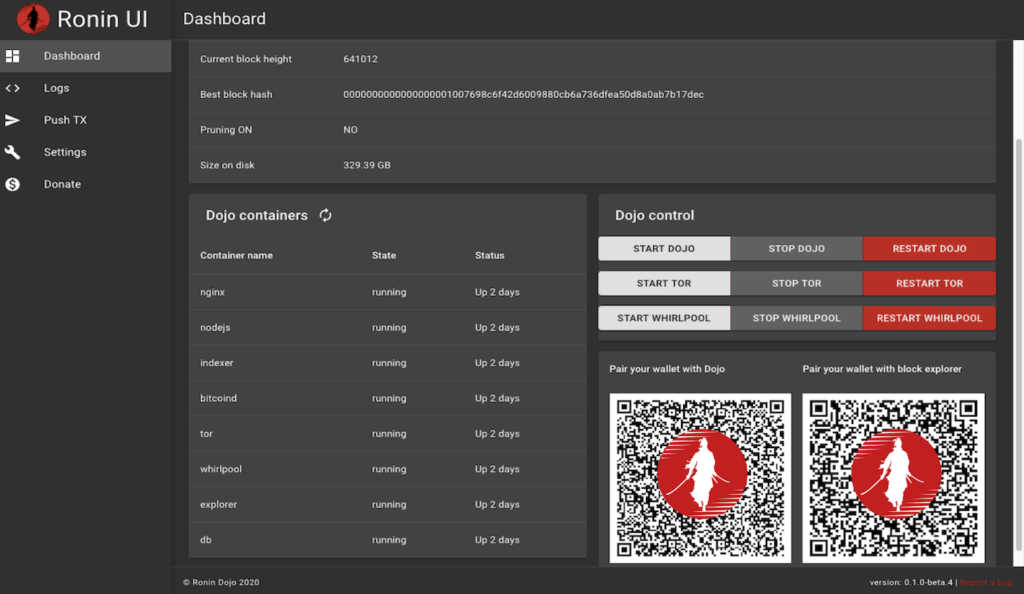Click the block height value 641012
The height and width of the screenshot is (594, 1024).
click(360, 59)
